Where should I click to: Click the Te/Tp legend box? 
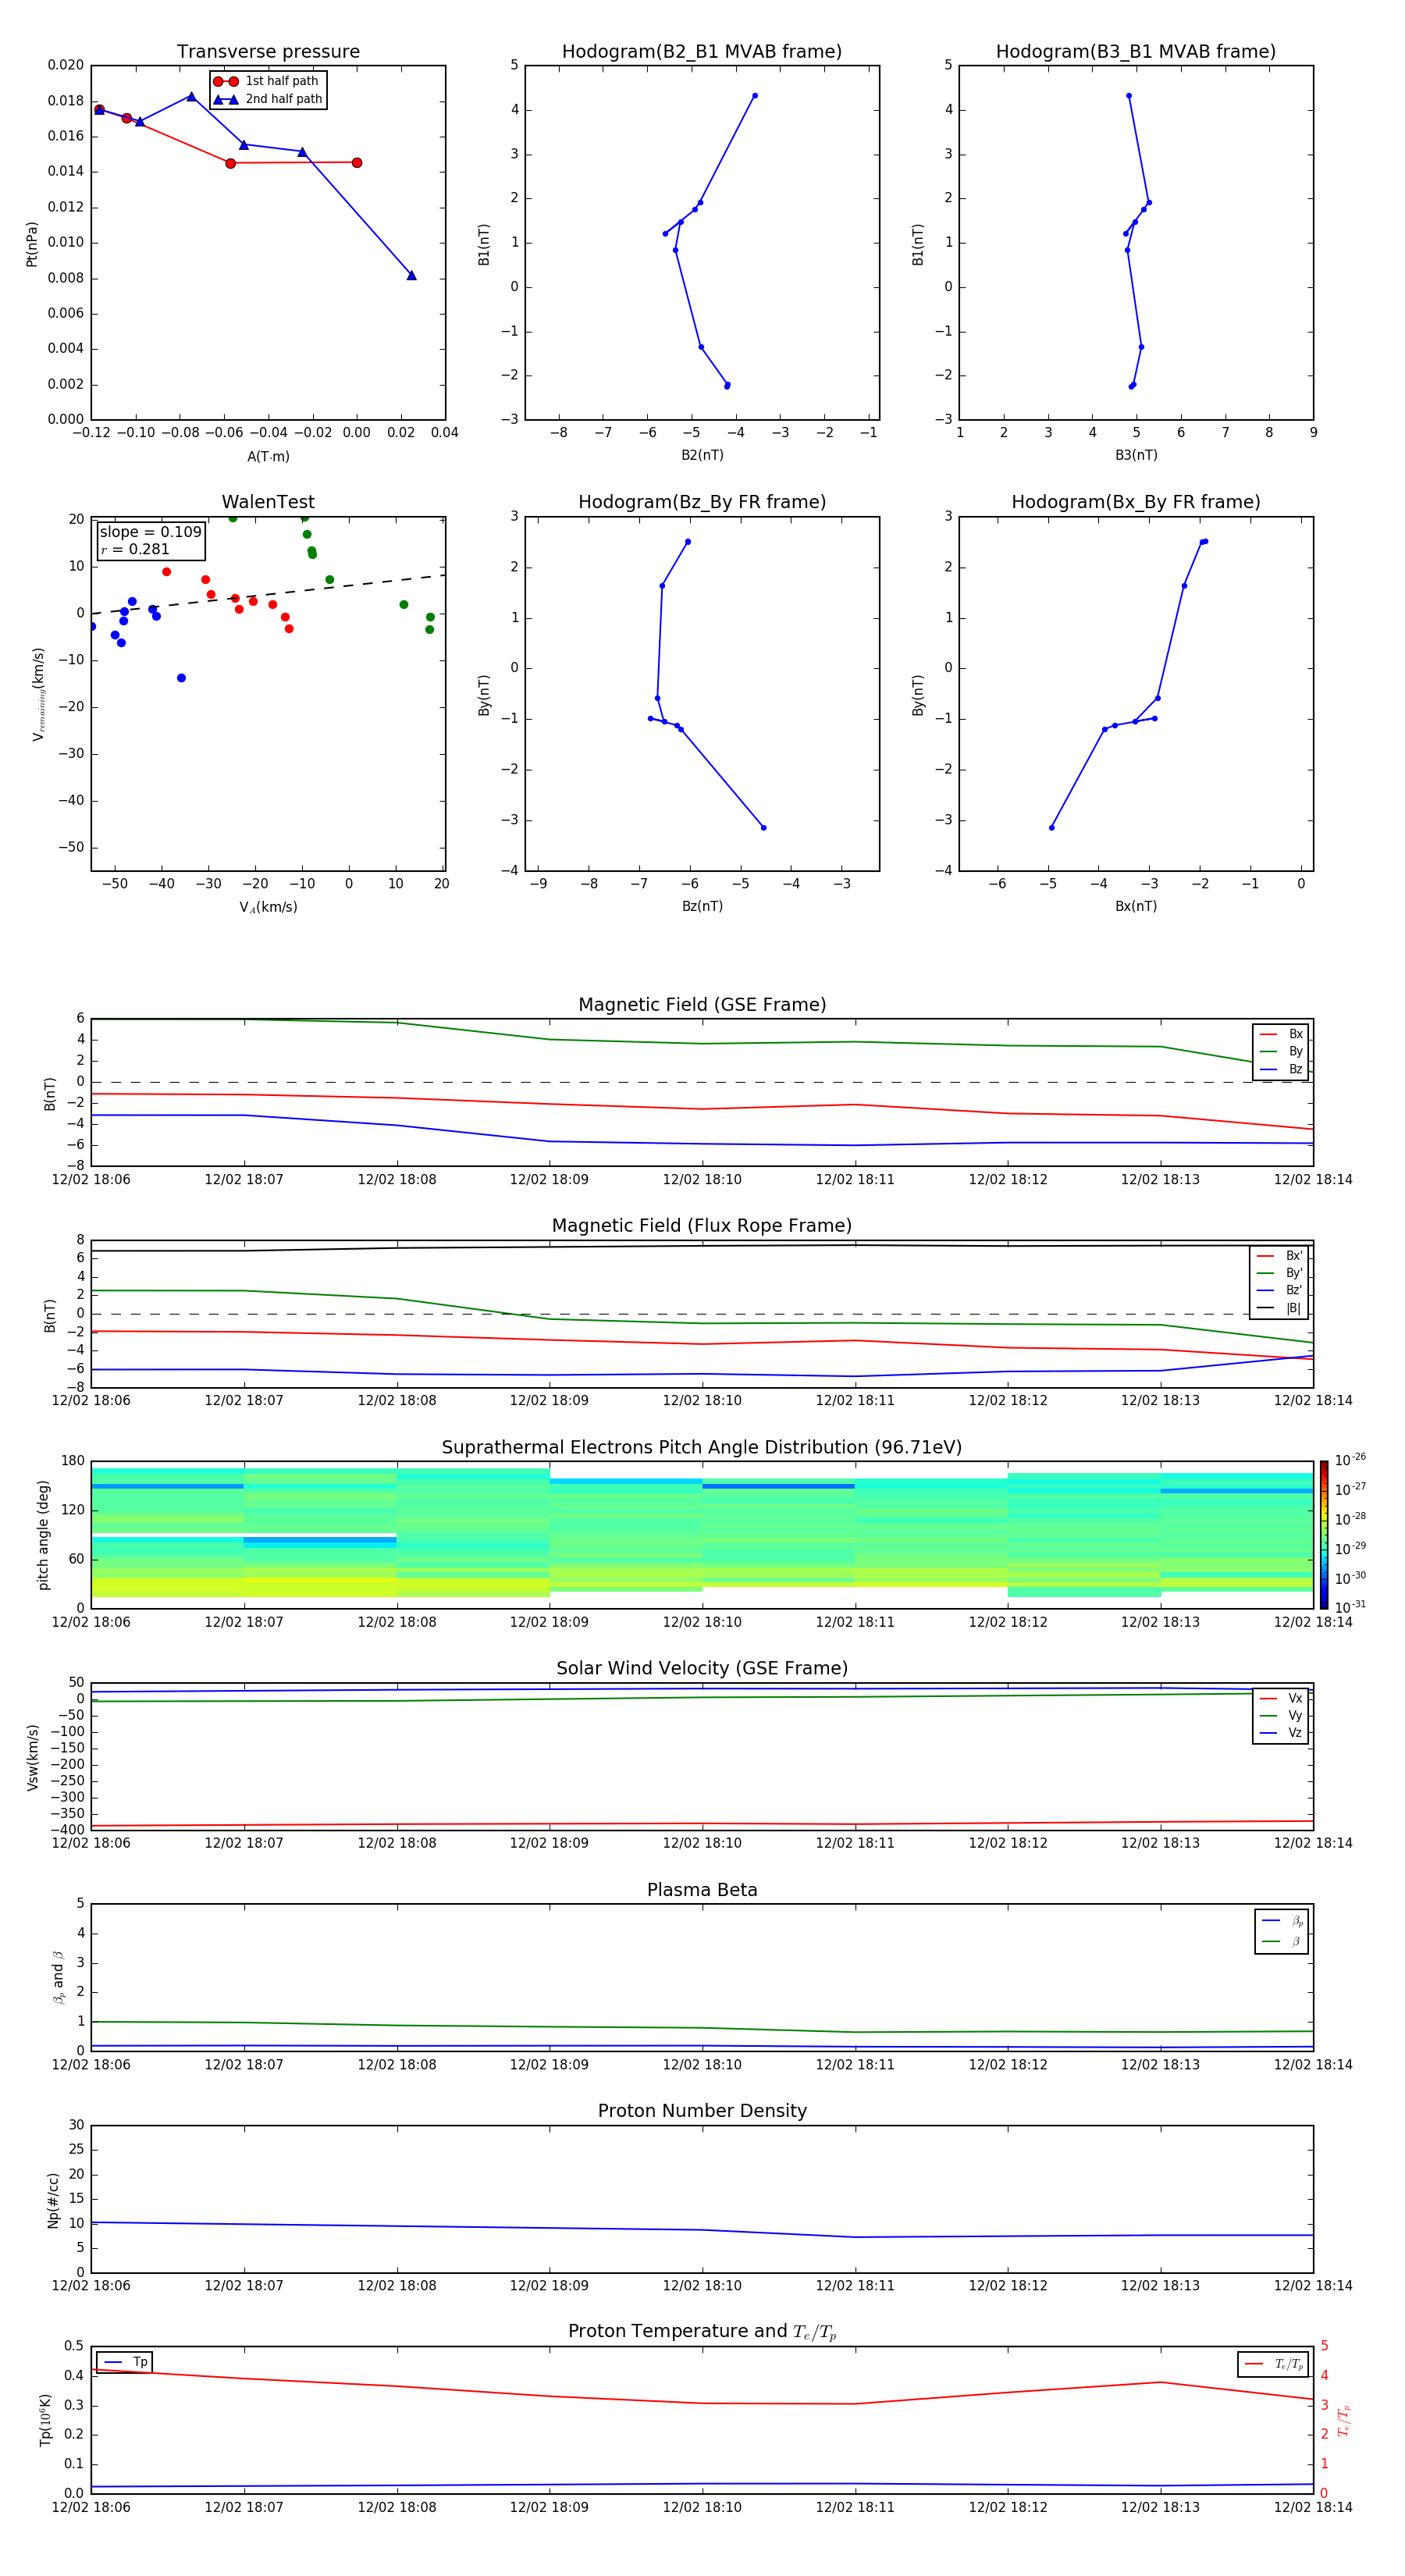[x=1273, y=2365]
